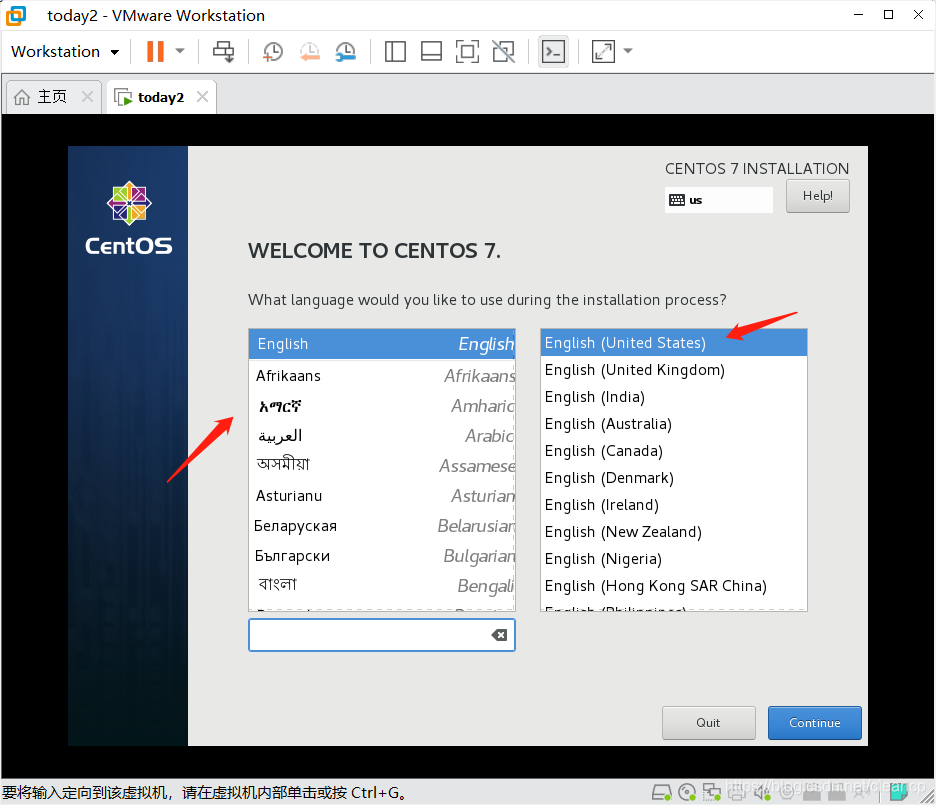Choose English (Nigeria) locale
This screenshot has width=936, height=805.
coord(673,559)
